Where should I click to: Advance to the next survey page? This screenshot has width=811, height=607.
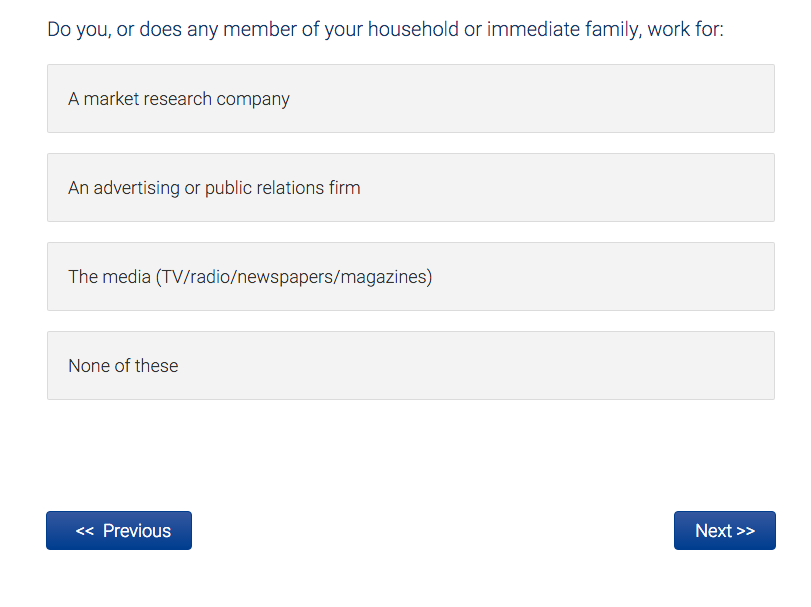(724, 531)
